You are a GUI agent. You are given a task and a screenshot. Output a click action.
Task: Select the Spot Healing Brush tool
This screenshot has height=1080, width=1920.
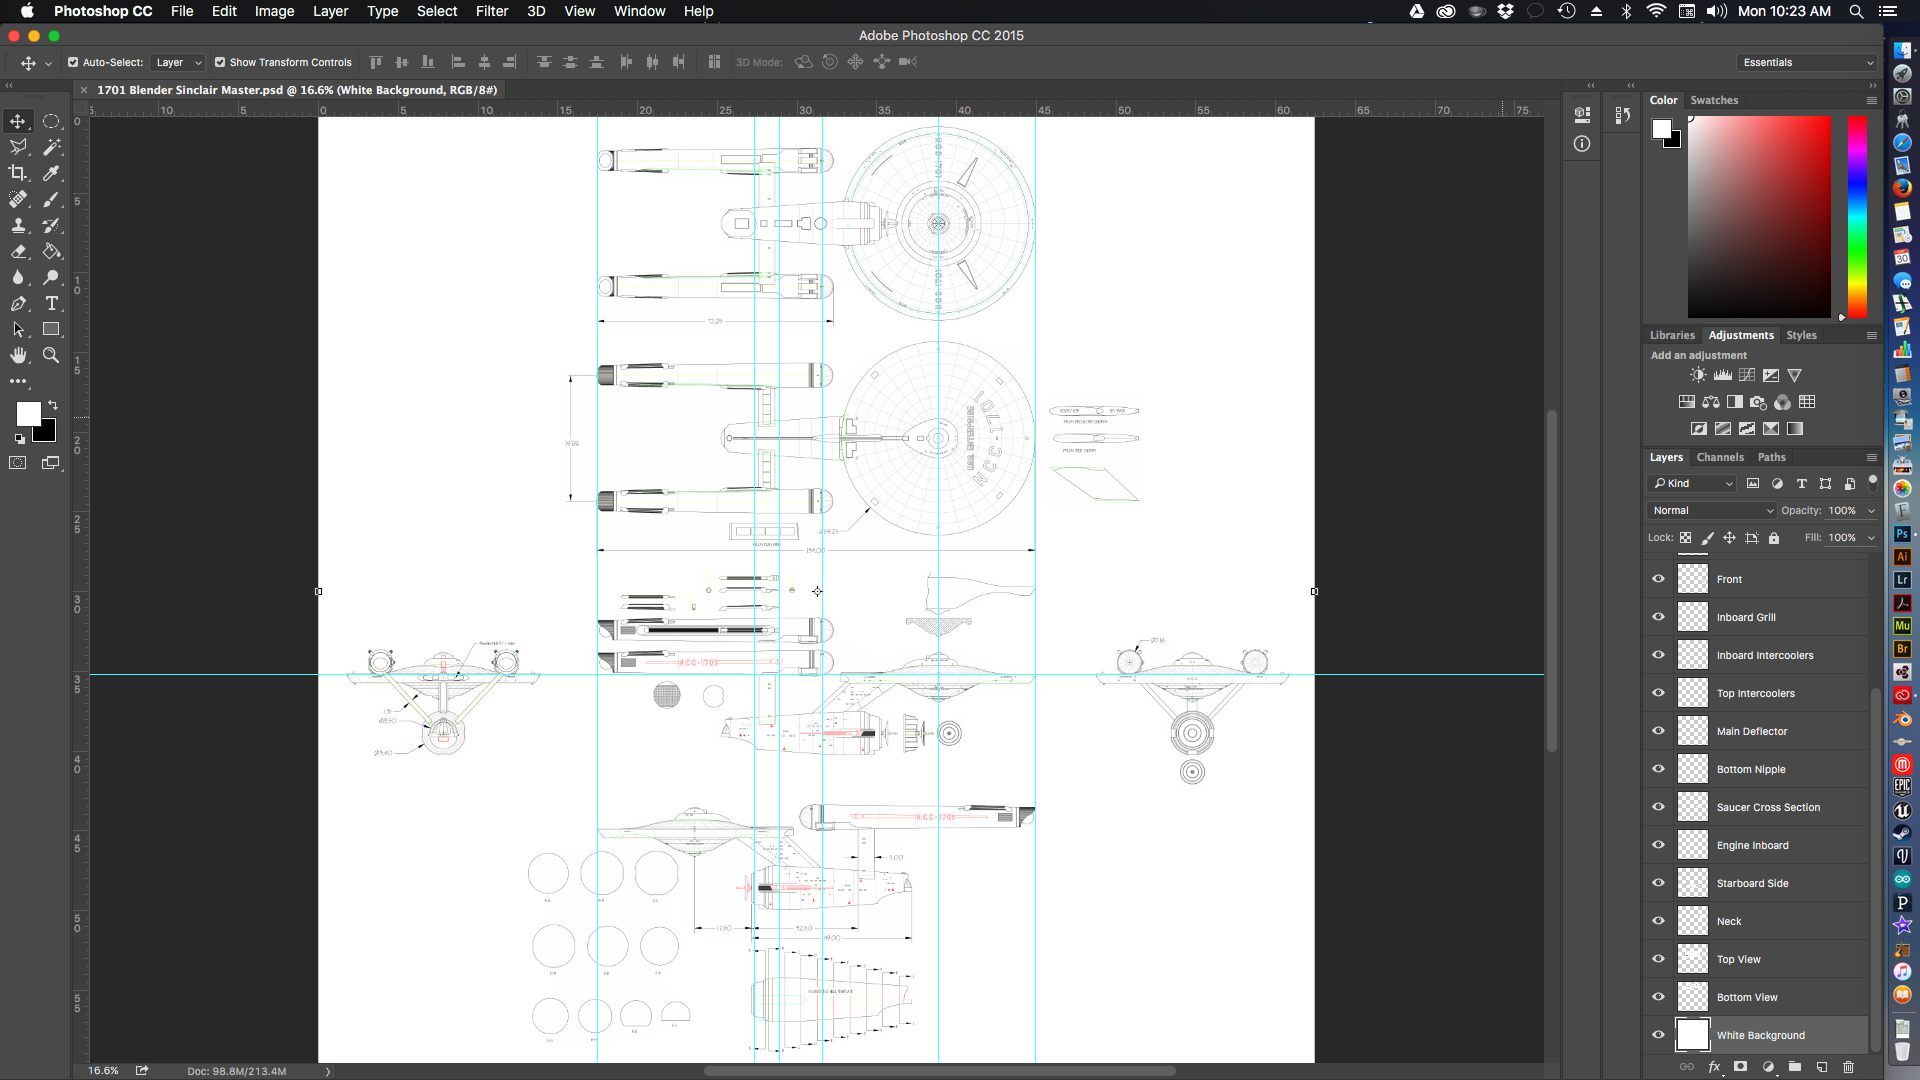[x=18, y=199]
